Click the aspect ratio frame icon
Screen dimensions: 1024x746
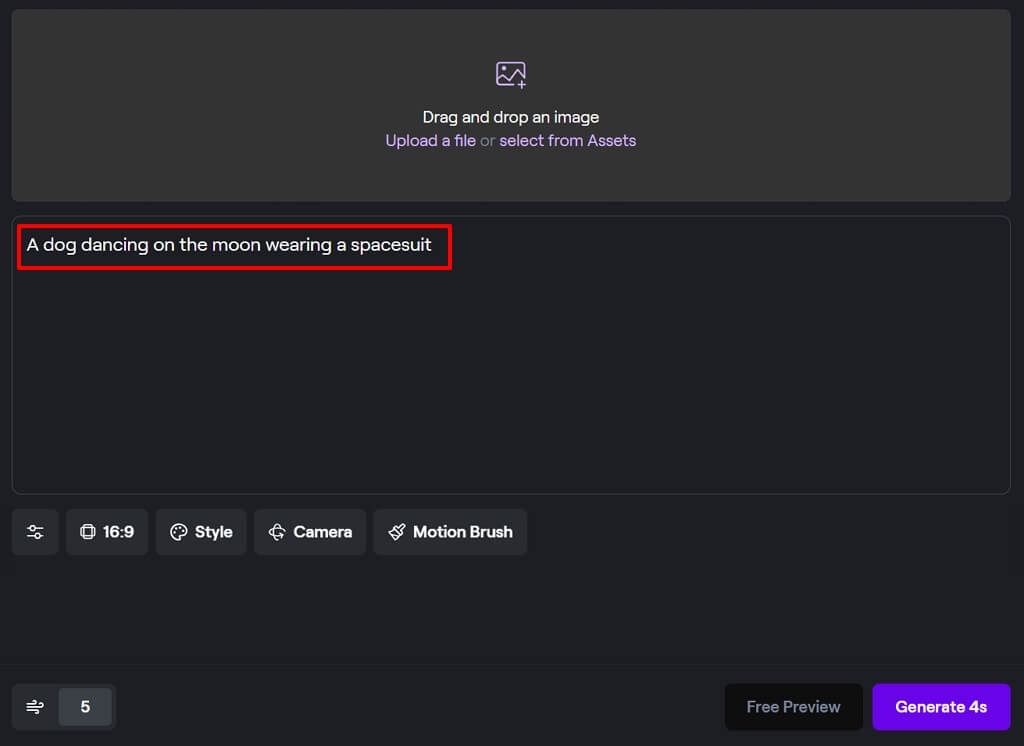click(87, 532)
